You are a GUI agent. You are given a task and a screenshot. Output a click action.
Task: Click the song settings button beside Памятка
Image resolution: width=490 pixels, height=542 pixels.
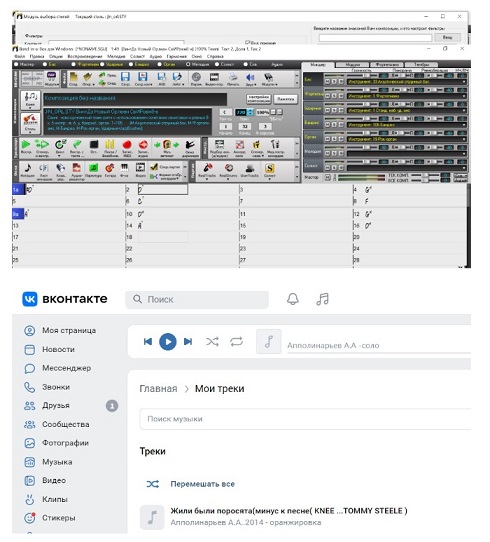coord(259,99)
